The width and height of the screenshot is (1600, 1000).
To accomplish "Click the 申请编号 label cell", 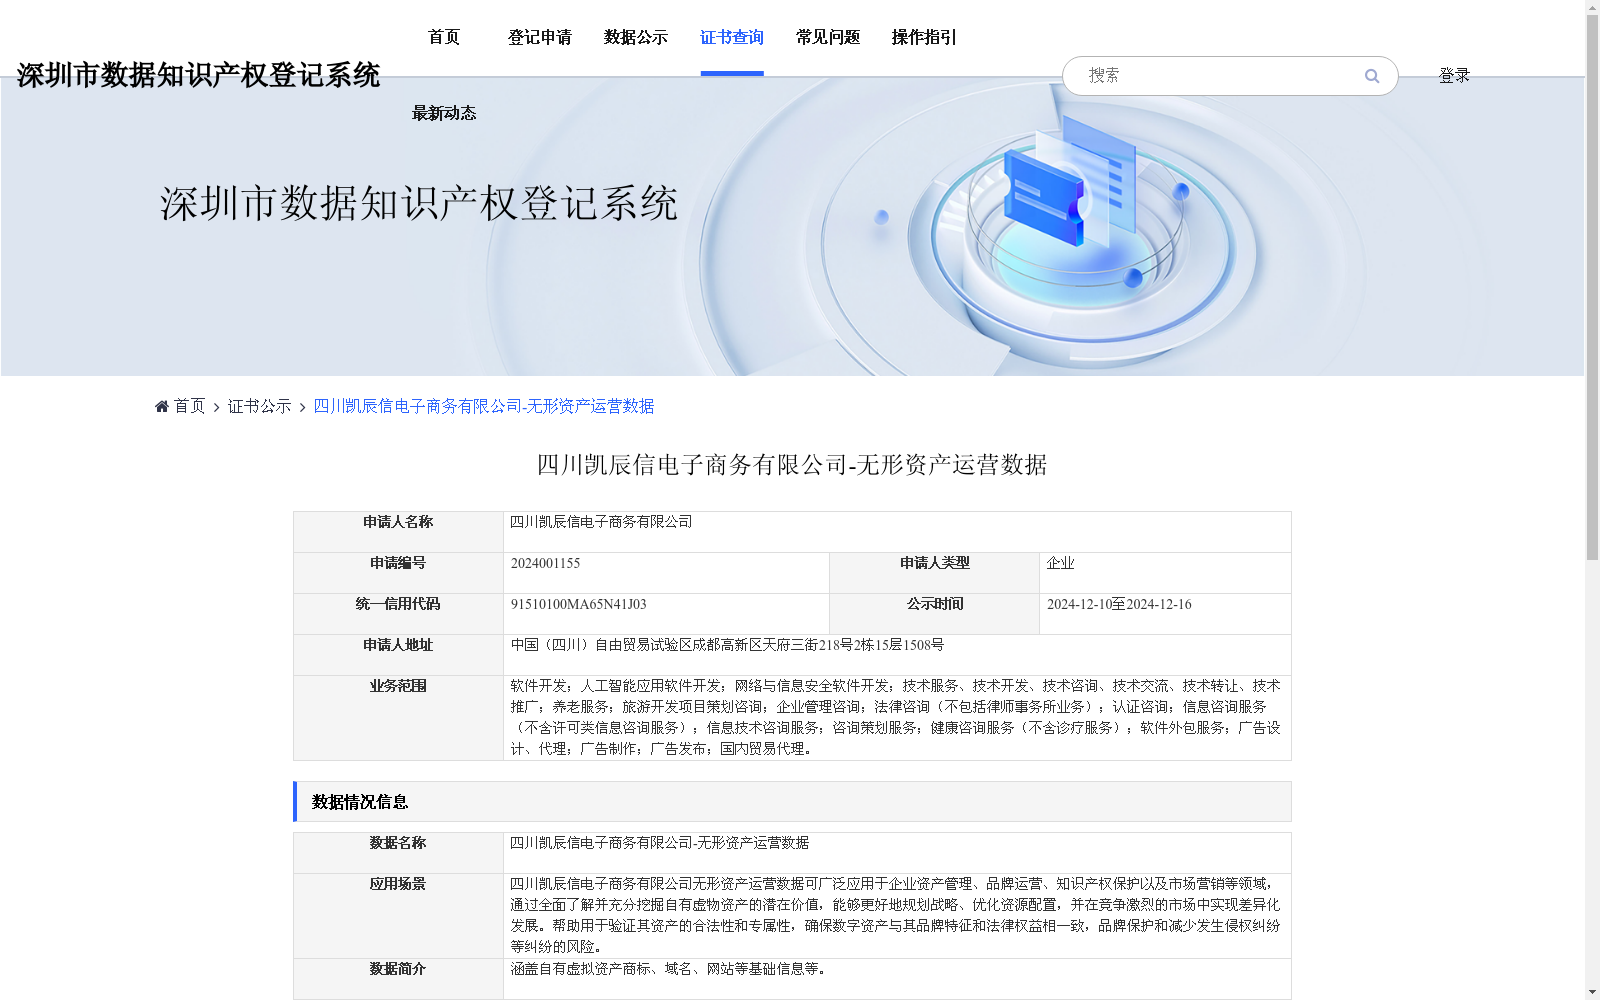I will coord(398,573).
